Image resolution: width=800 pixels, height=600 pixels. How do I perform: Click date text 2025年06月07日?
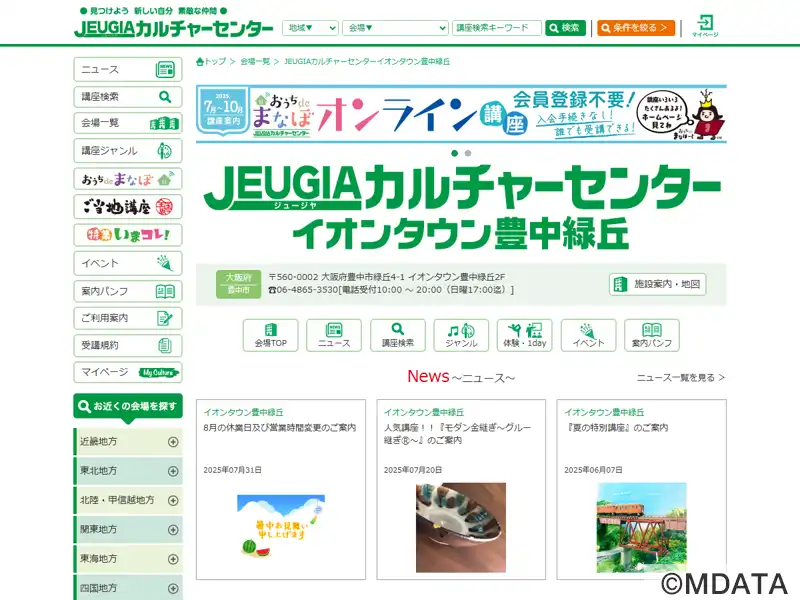[x=593, y=470]
